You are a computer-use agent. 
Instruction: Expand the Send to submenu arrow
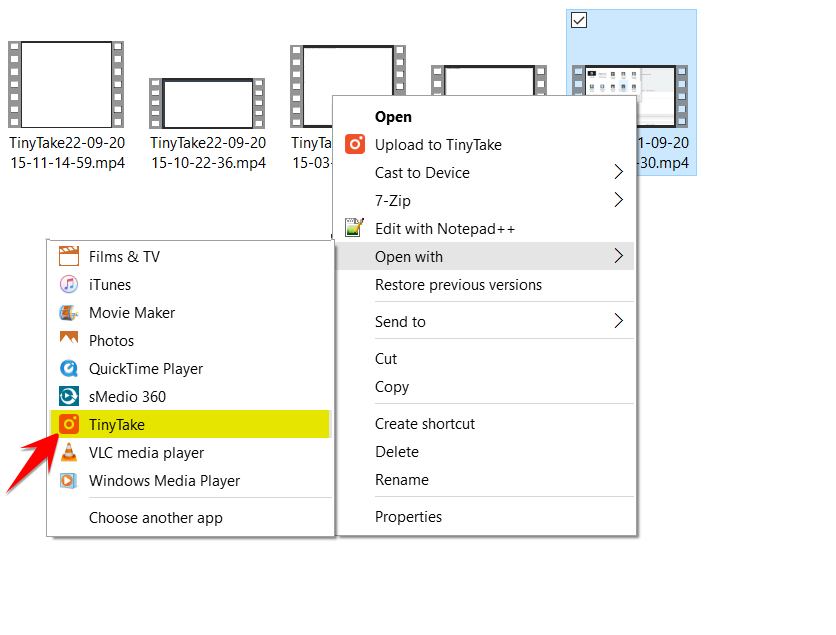tap(618, 321)
